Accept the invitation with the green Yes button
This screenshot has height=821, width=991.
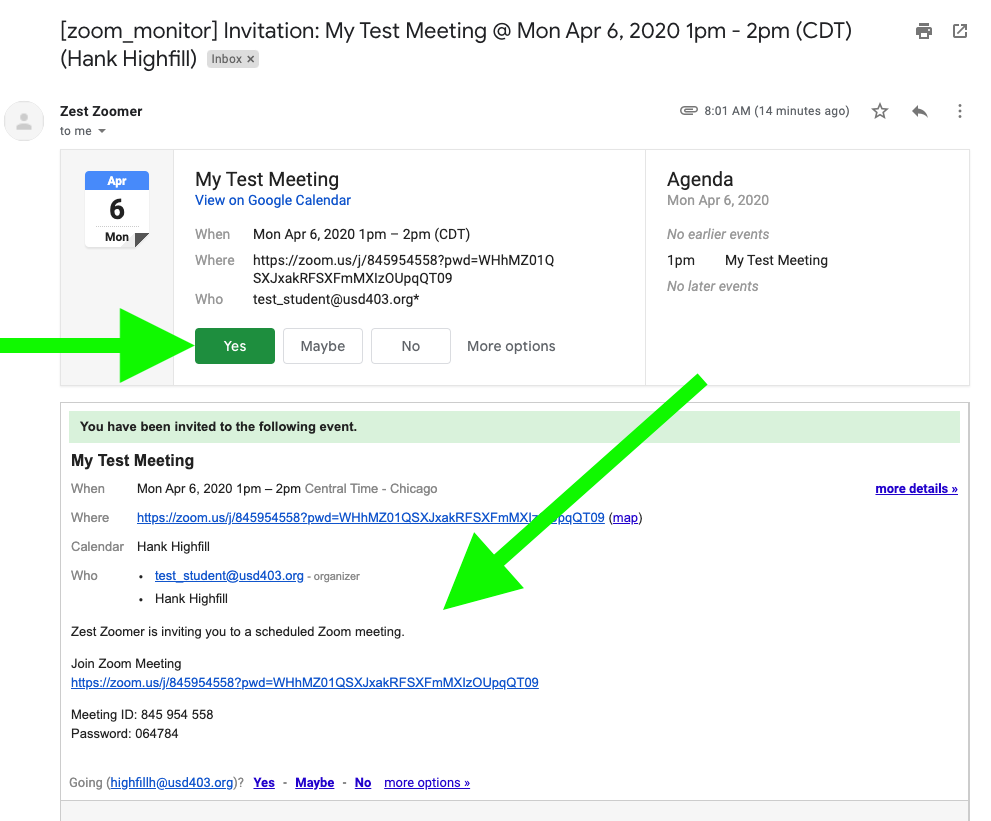tap(234, 346)
